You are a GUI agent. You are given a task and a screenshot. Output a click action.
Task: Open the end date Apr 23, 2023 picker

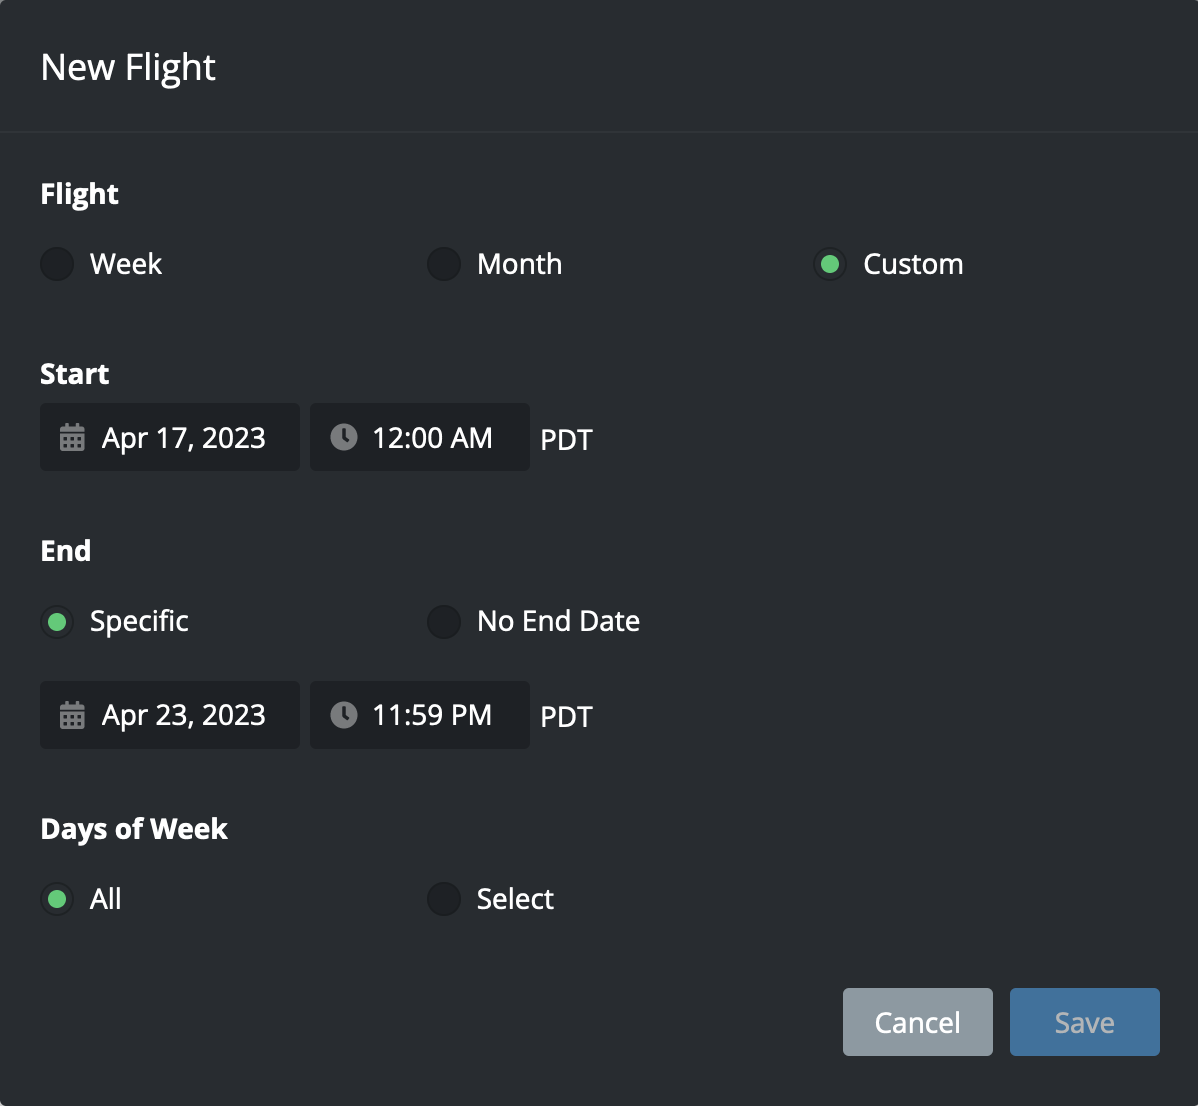pyautogui.click(x=184, y=715)
